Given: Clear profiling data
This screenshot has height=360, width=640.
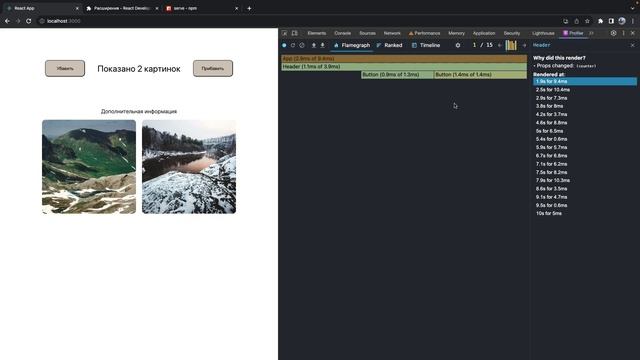Looking at the screenshot, I should tap(302, 45).
